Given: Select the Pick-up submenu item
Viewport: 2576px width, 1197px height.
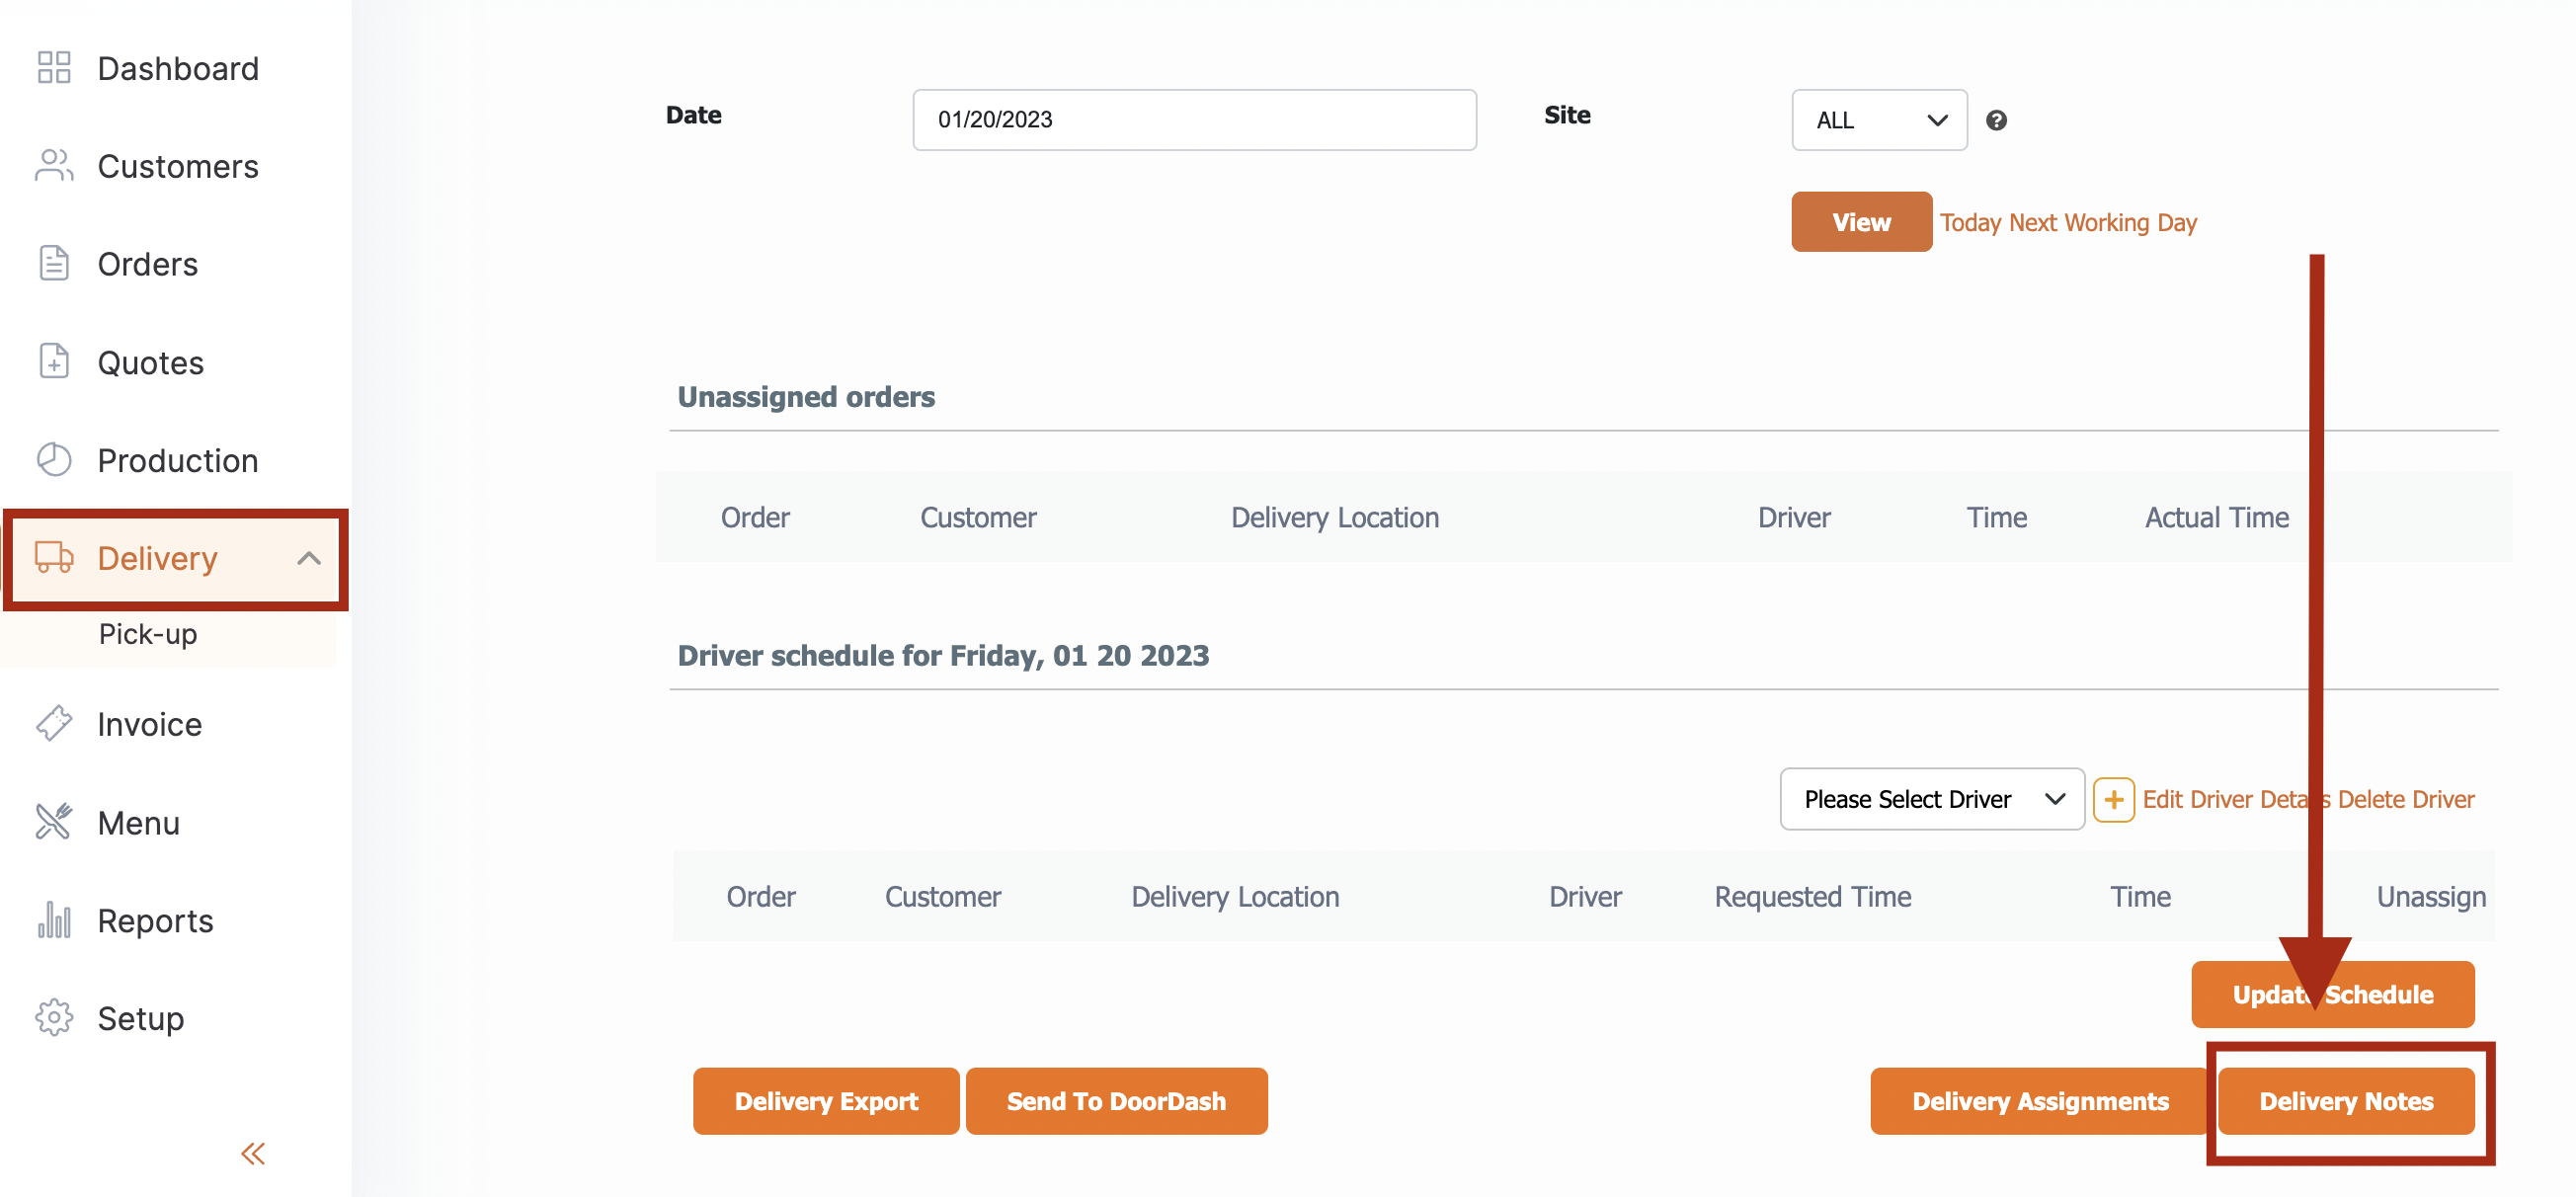Looking at the screenshot, I should [x=148, y=634].
